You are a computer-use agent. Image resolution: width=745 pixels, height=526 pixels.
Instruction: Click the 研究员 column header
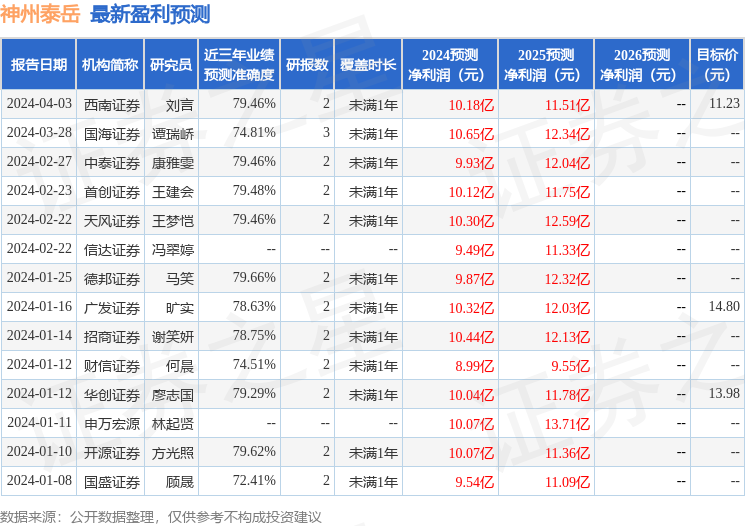[x=171, y=64]
